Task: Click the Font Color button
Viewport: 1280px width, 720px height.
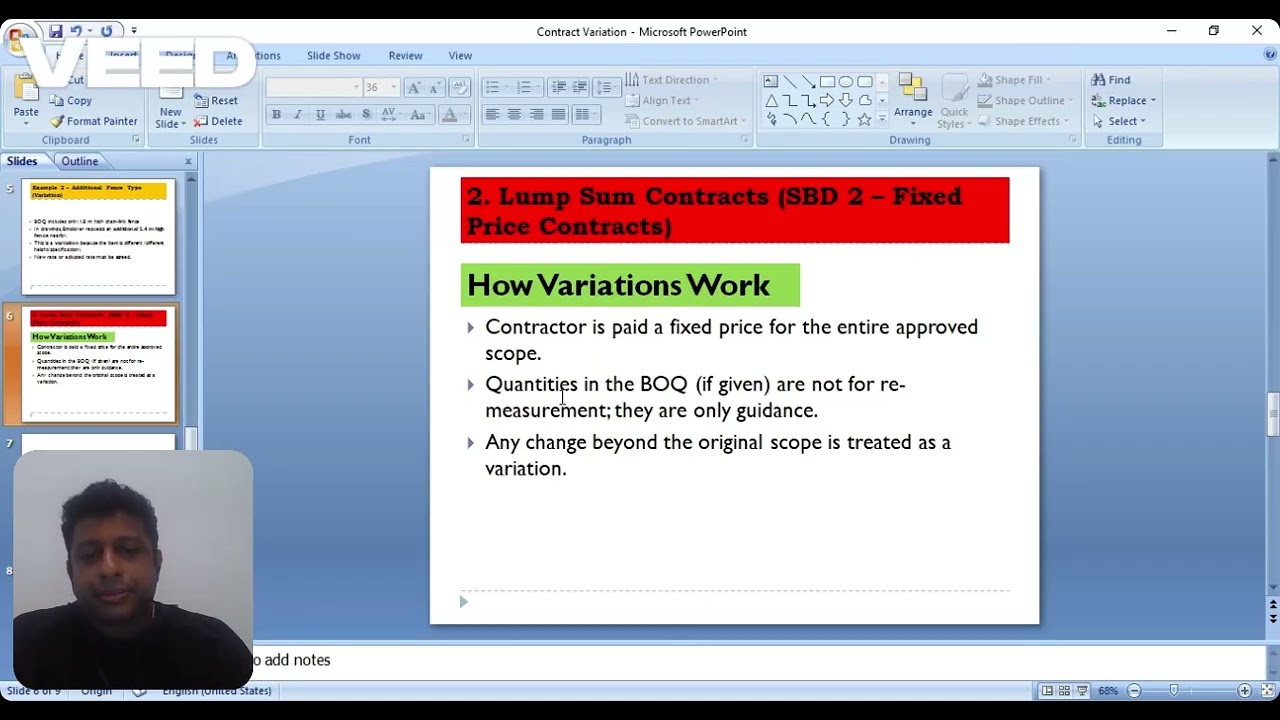Action: 453,115
